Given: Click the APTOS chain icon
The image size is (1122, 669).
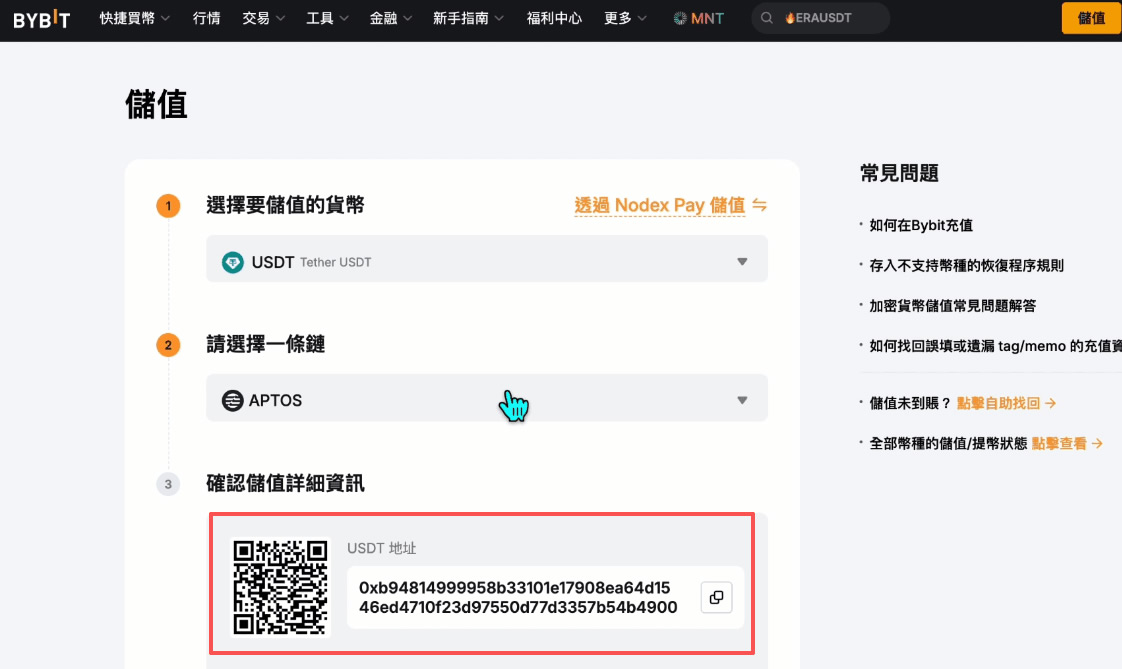Looking at the screenshot, I should tap(230, 399).
